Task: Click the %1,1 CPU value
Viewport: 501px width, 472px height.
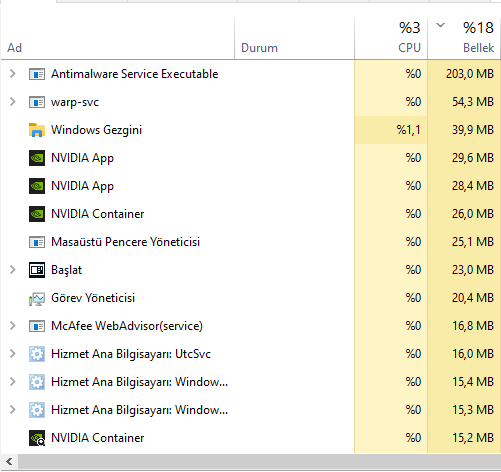Action: pyautogui.click(x=409, y=130)
